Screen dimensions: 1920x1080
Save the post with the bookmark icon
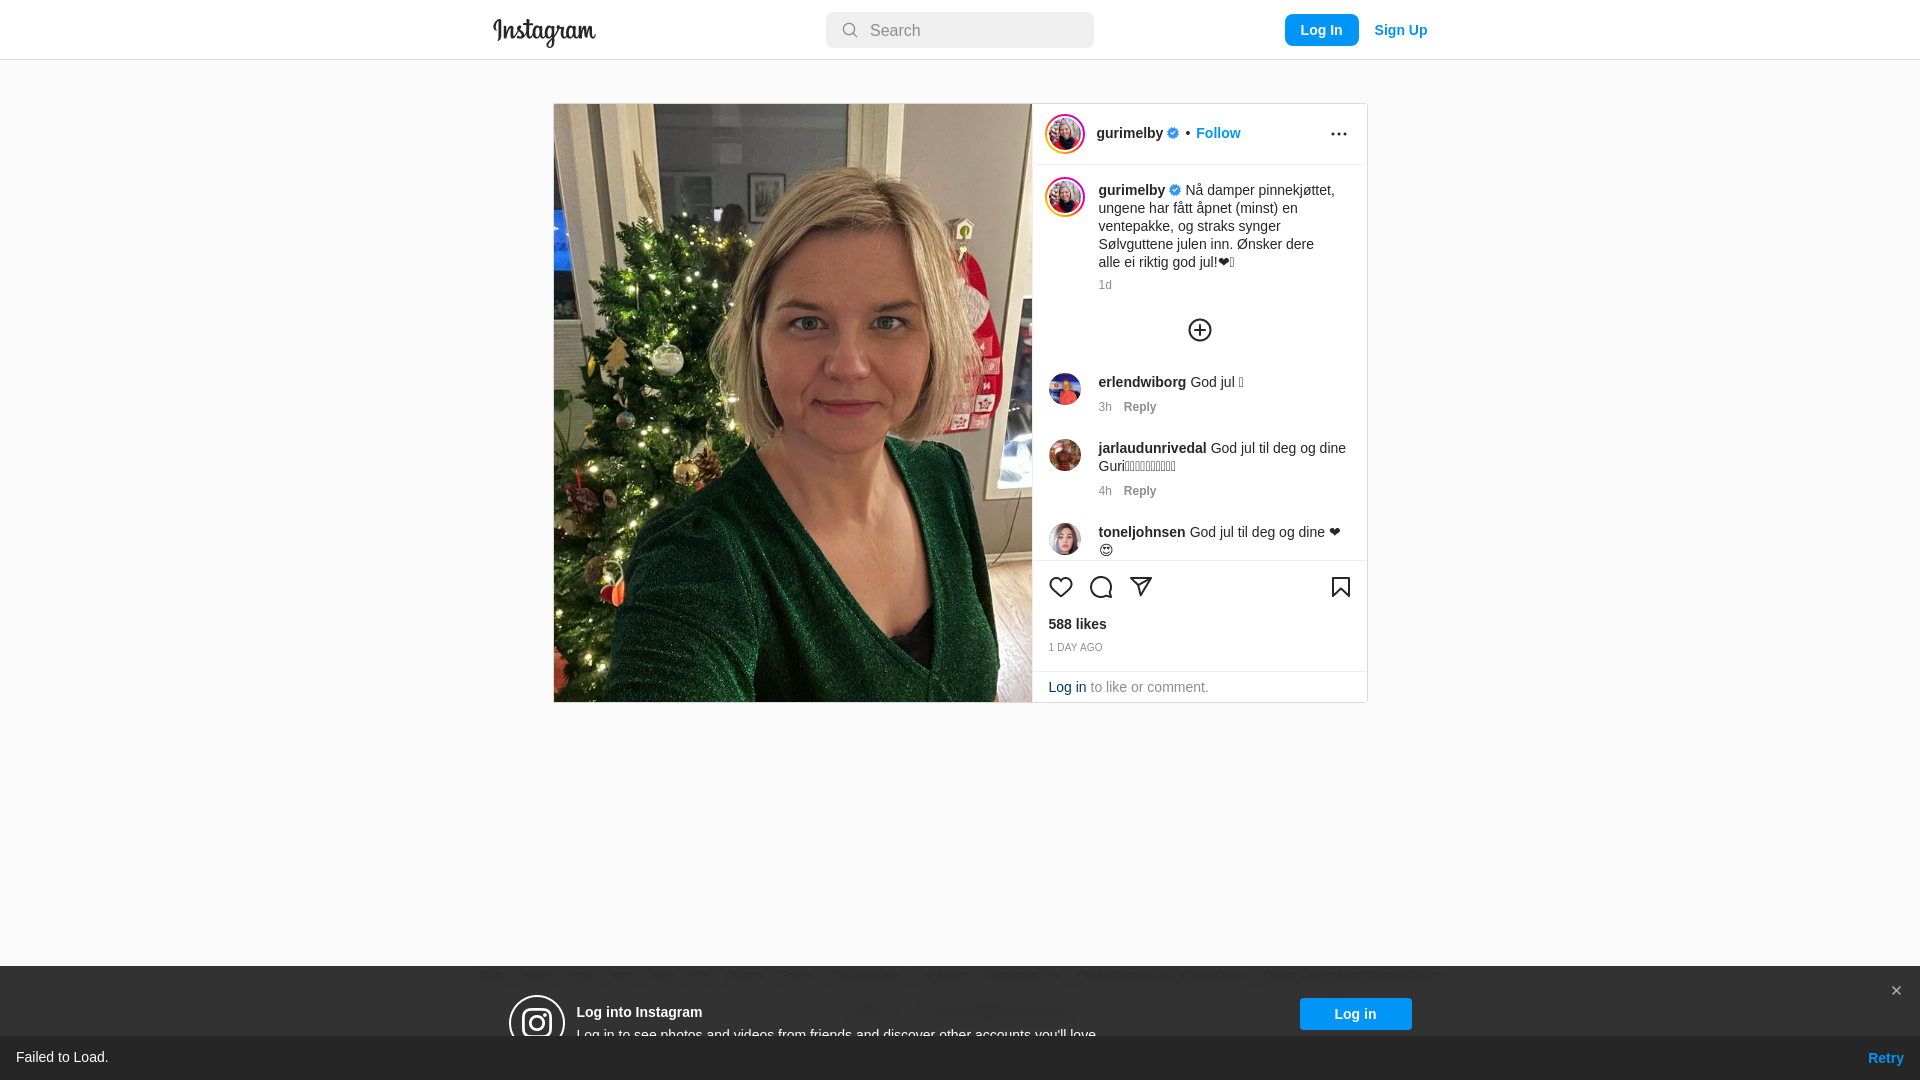(1341, 587)
